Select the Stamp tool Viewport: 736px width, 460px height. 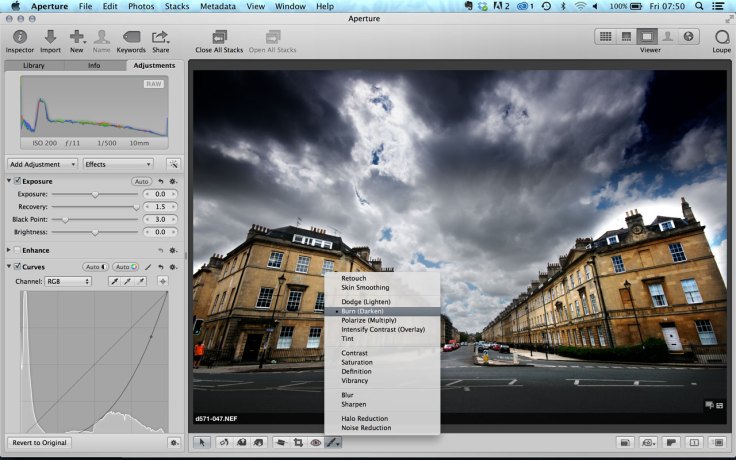click(258, 442)
